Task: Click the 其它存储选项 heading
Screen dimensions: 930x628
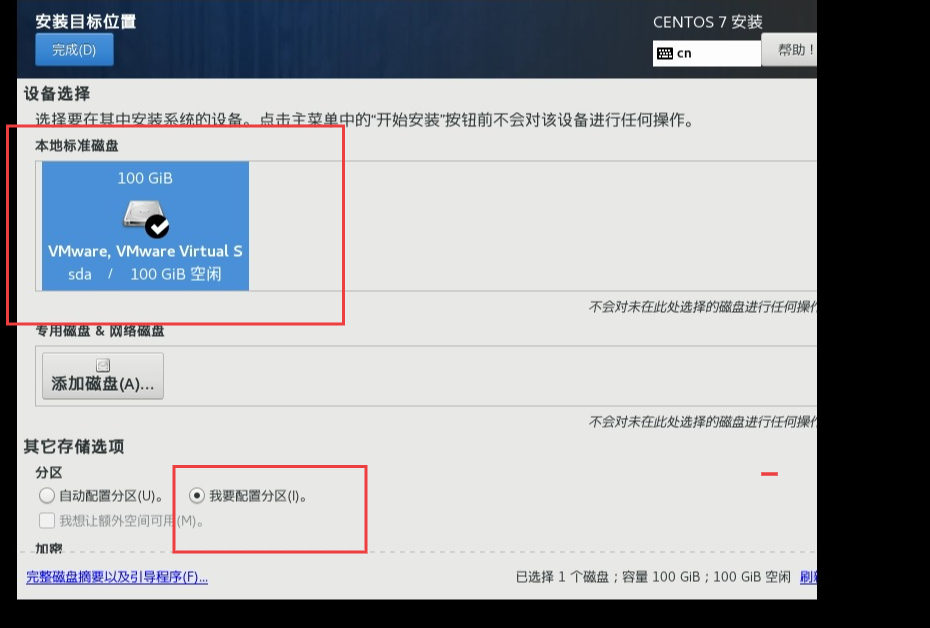Action: pyautogui.click(x=74, y=446)
